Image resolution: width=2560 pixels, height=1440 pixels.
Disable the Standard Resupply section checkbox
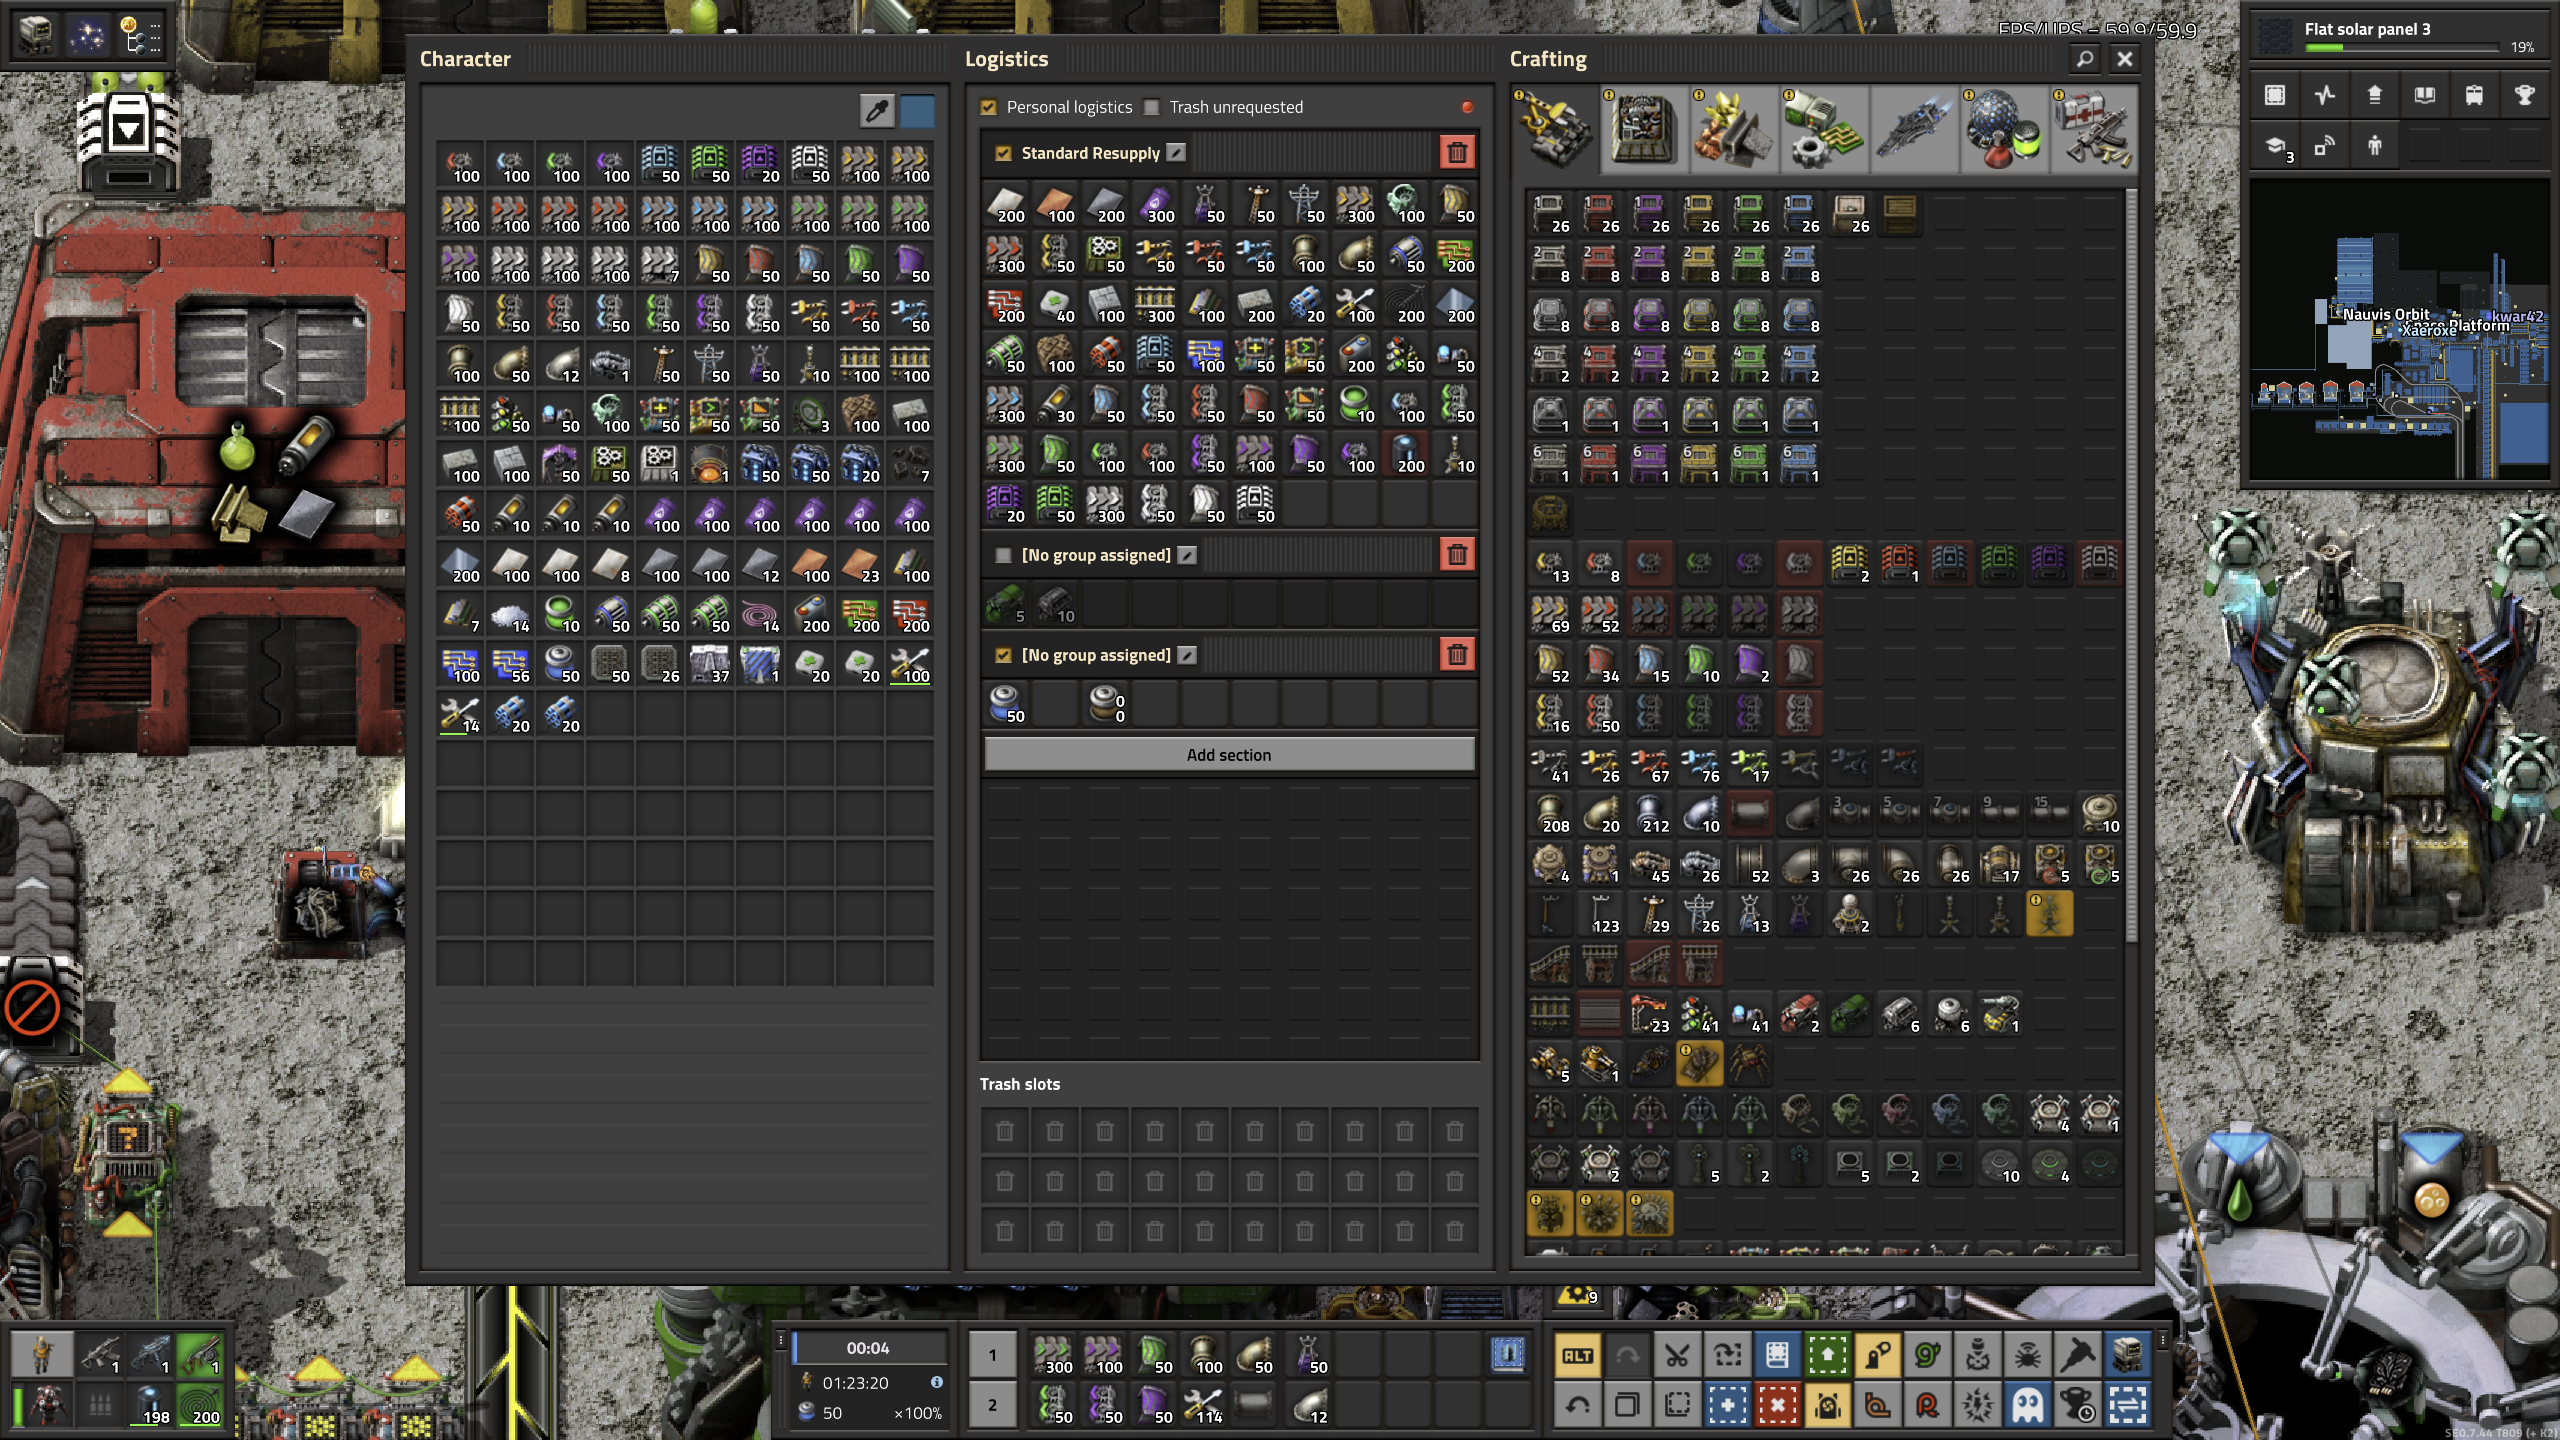1003,153
